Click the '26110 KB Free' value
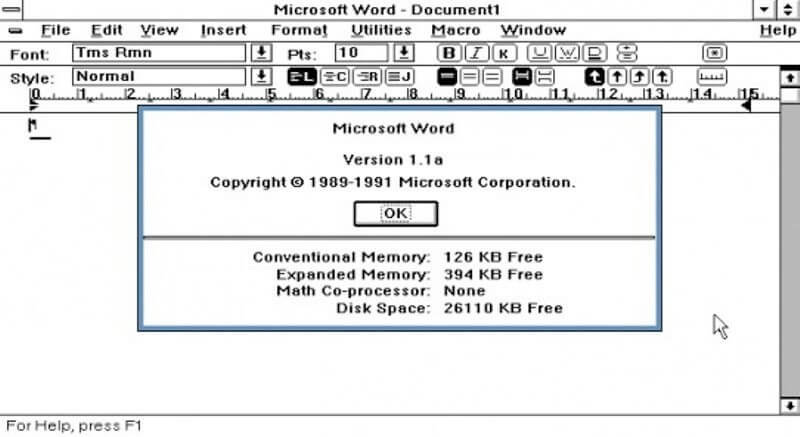This screenshot has height=437, width=800. click(503, 308)
